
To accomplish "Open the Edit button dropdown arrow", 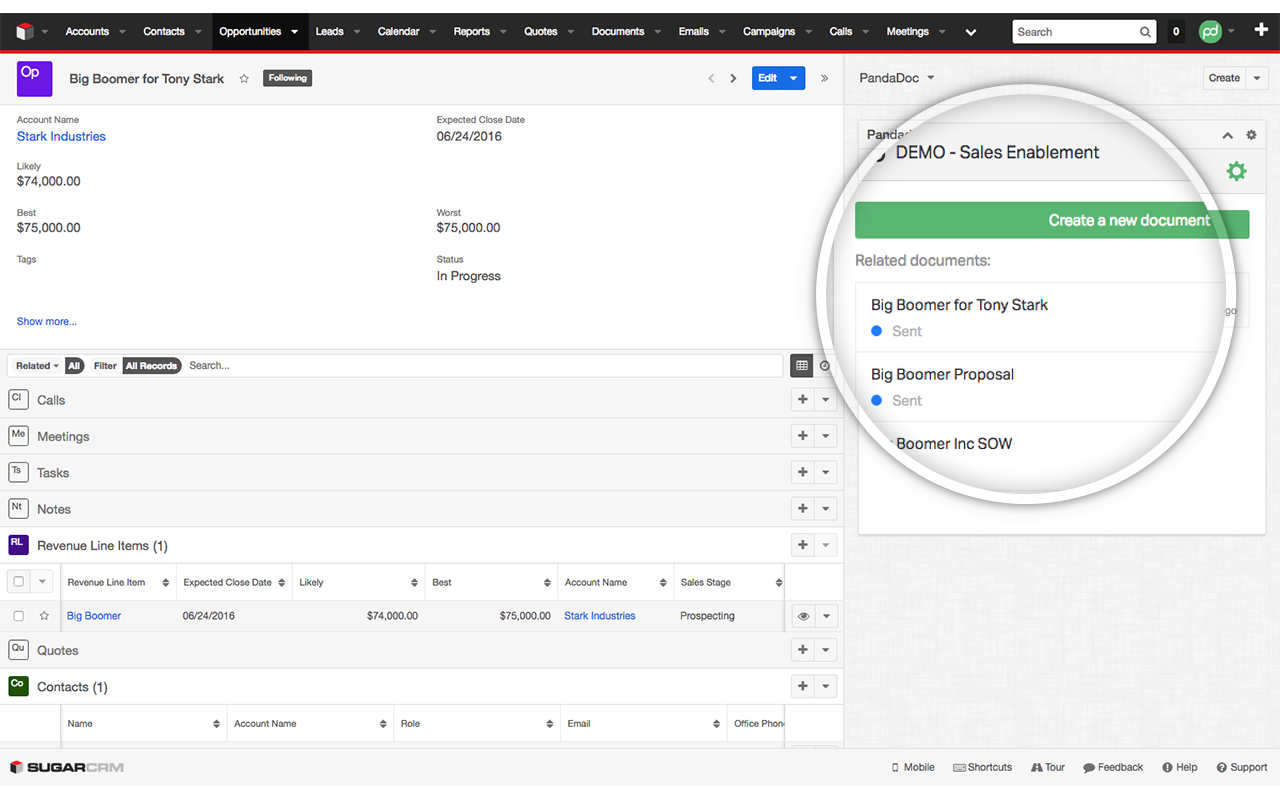I will (794, 78).
